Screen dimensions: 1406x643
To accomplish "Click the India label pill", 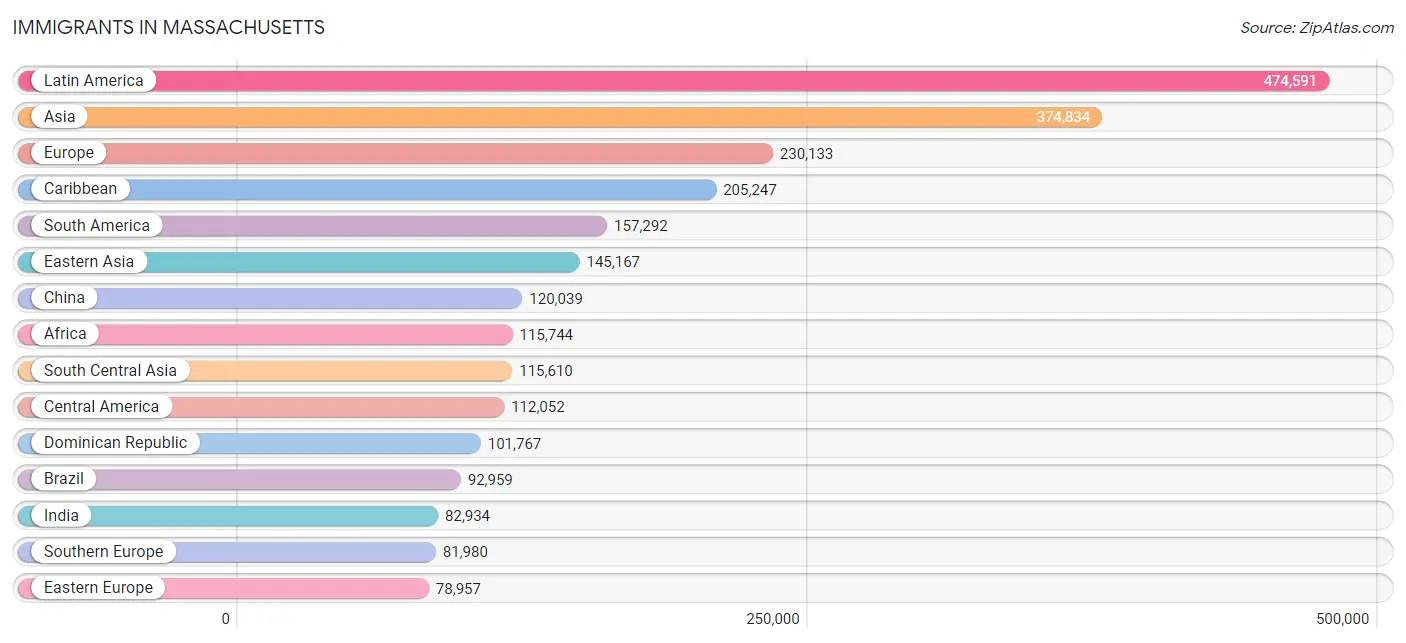I will [61, 515].
